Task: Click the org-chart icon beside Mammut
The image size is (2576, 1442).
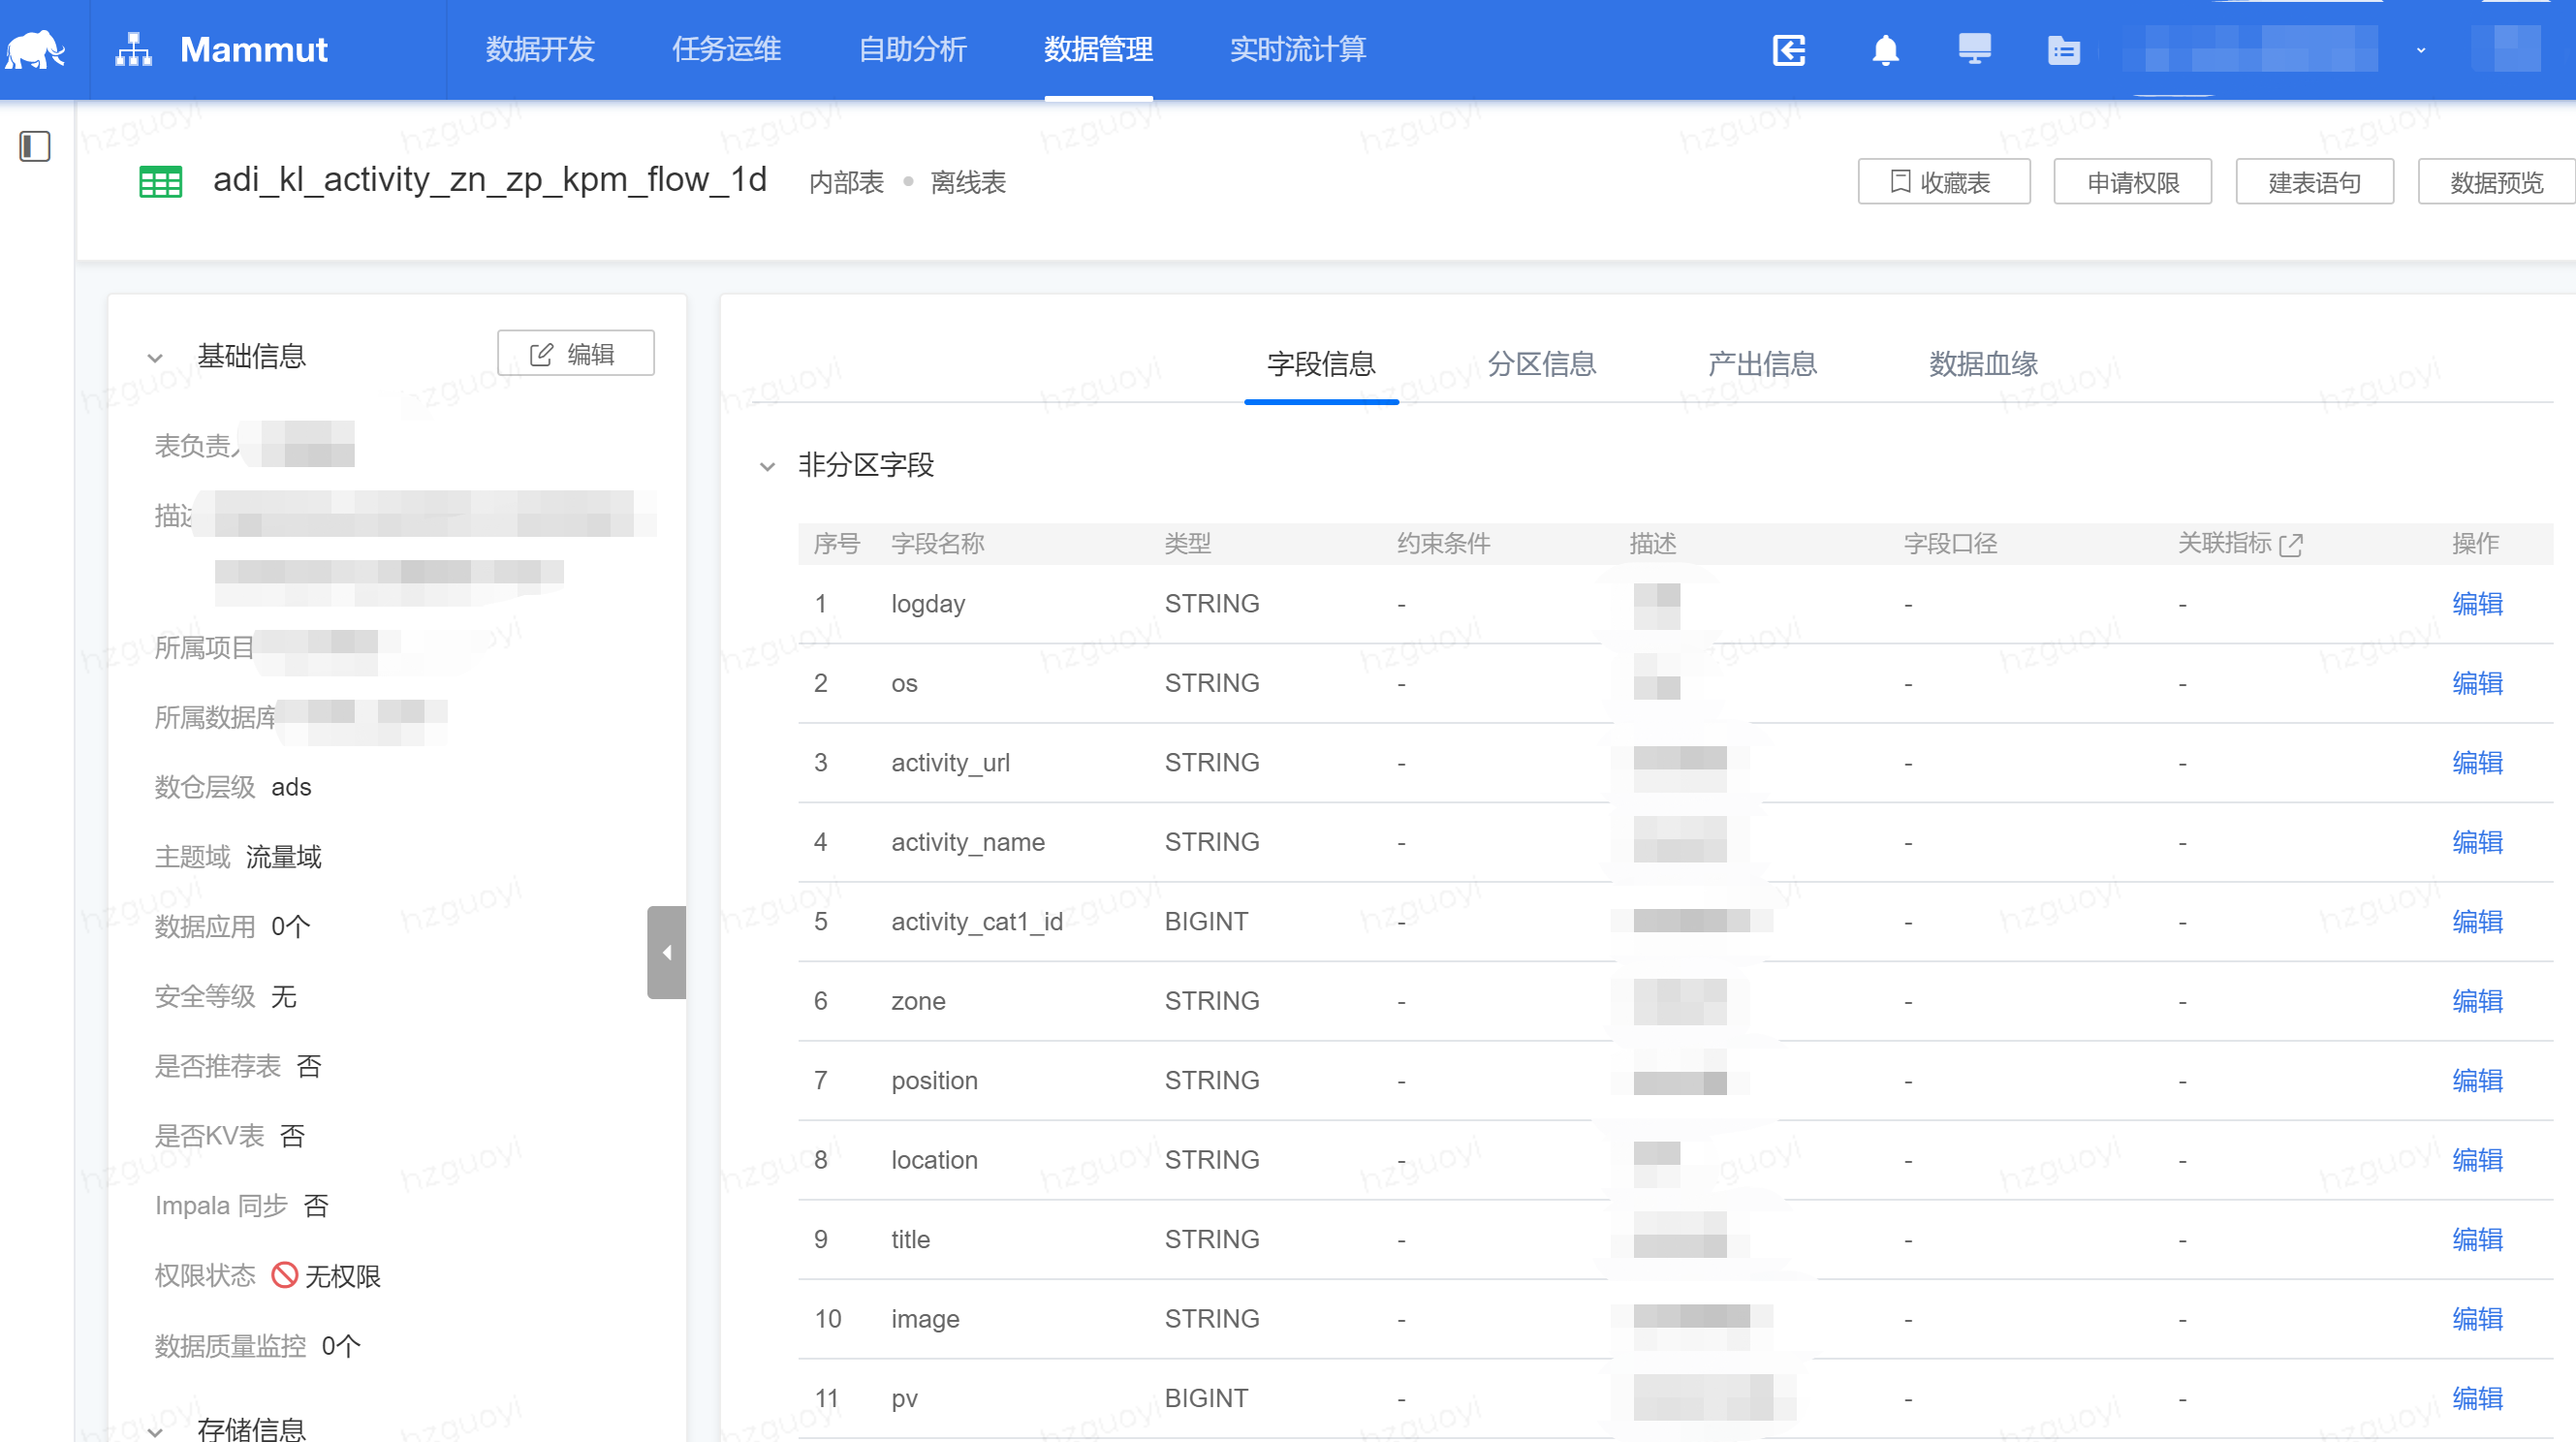Action: [133, 48]
